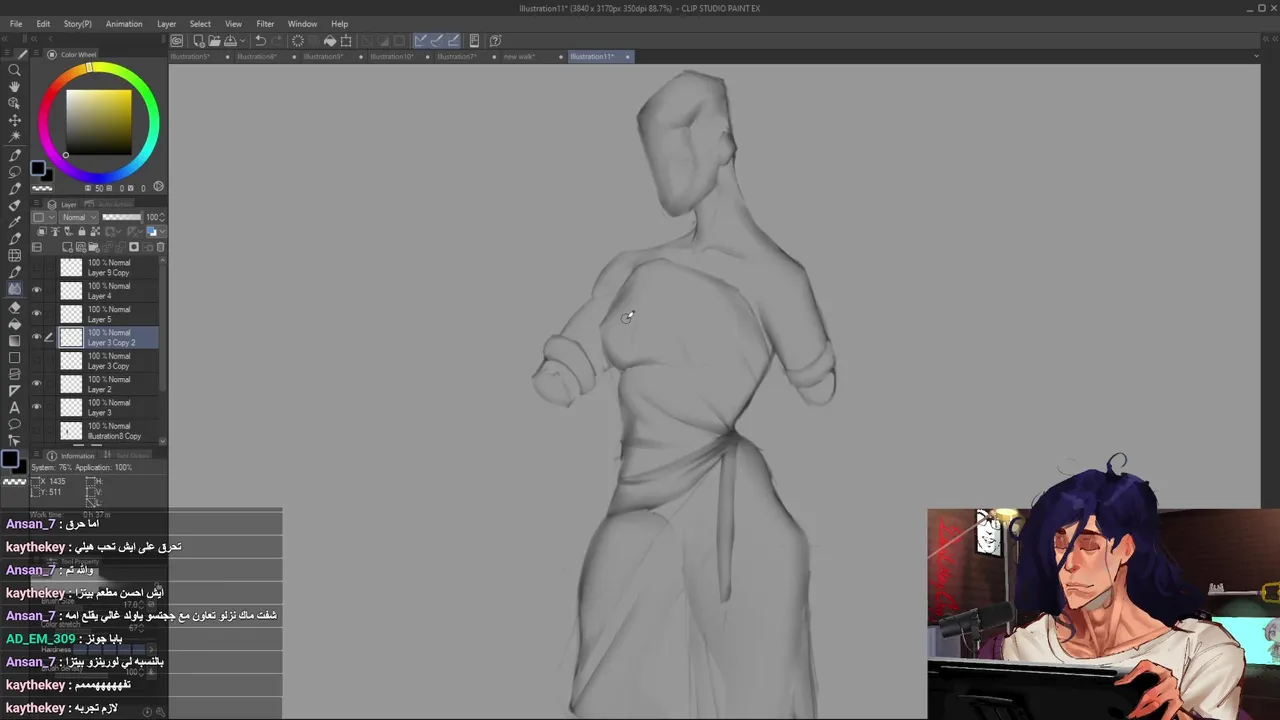Open the Window menu
Image resolution: width=1280 pixels, height=720 pixels.
tap(302, 24)
